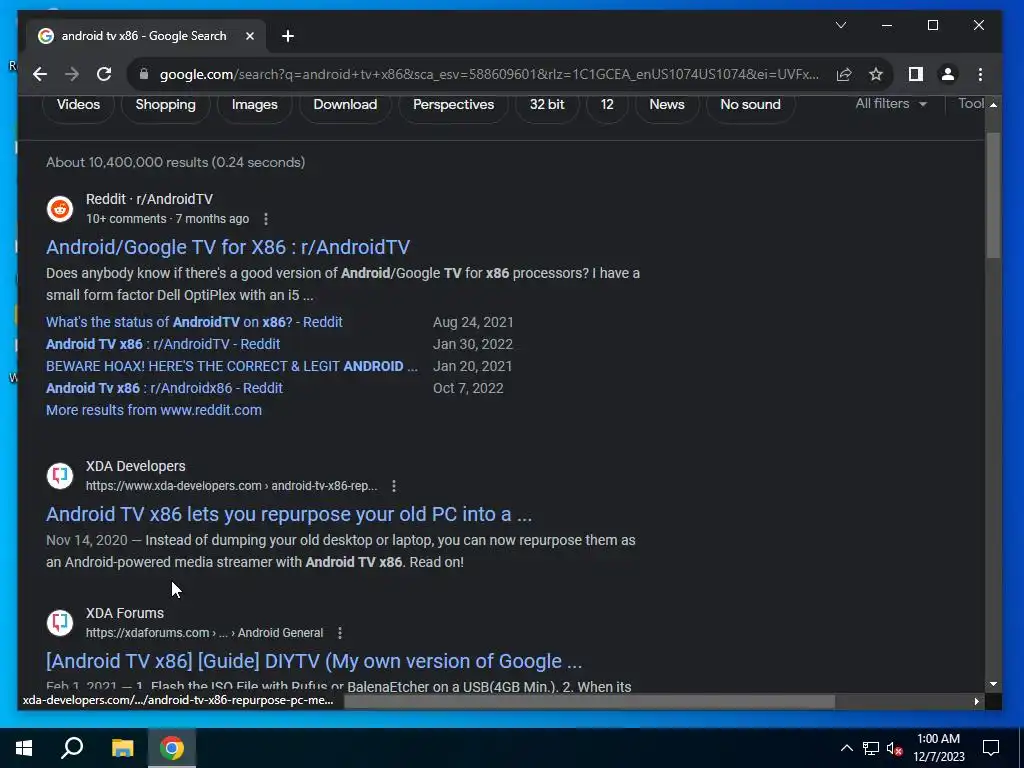Image resolution: width=1024 pixels, height=768 pixels.
Task: Select the Images search filter
Action: (254, 104)
